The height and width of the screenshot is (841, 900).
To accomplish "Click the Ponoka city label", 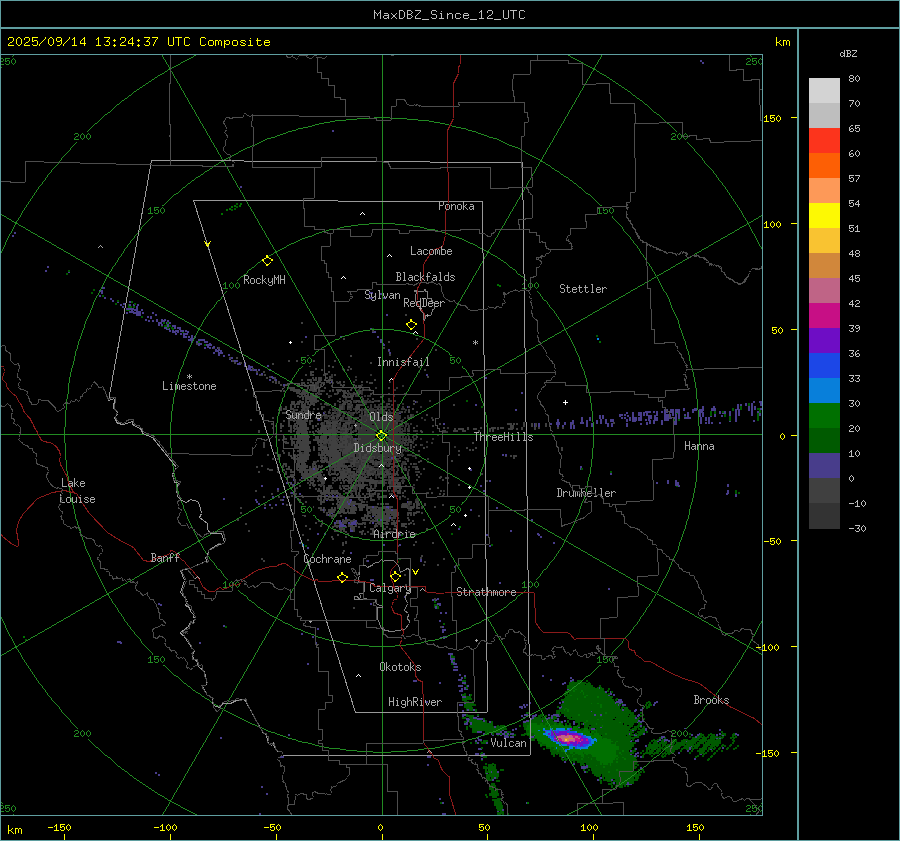I will (456, 206).
